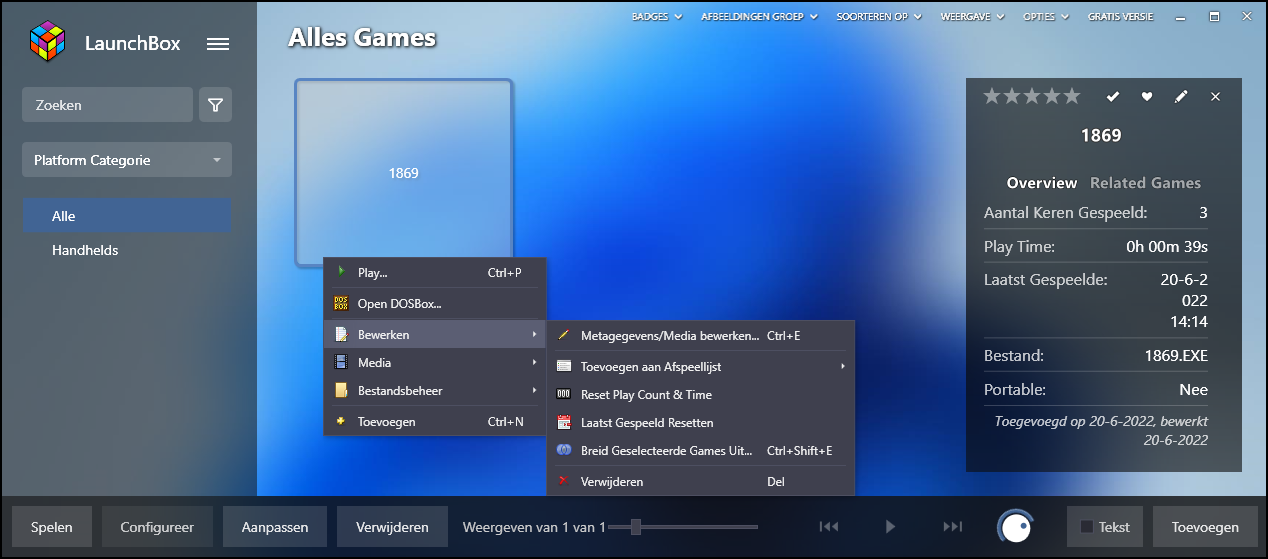Image resolution: width=1268 pixels, height=559 pixels.
Task: Select Handhelds in the sidebar
Action: tap(127, 250)
